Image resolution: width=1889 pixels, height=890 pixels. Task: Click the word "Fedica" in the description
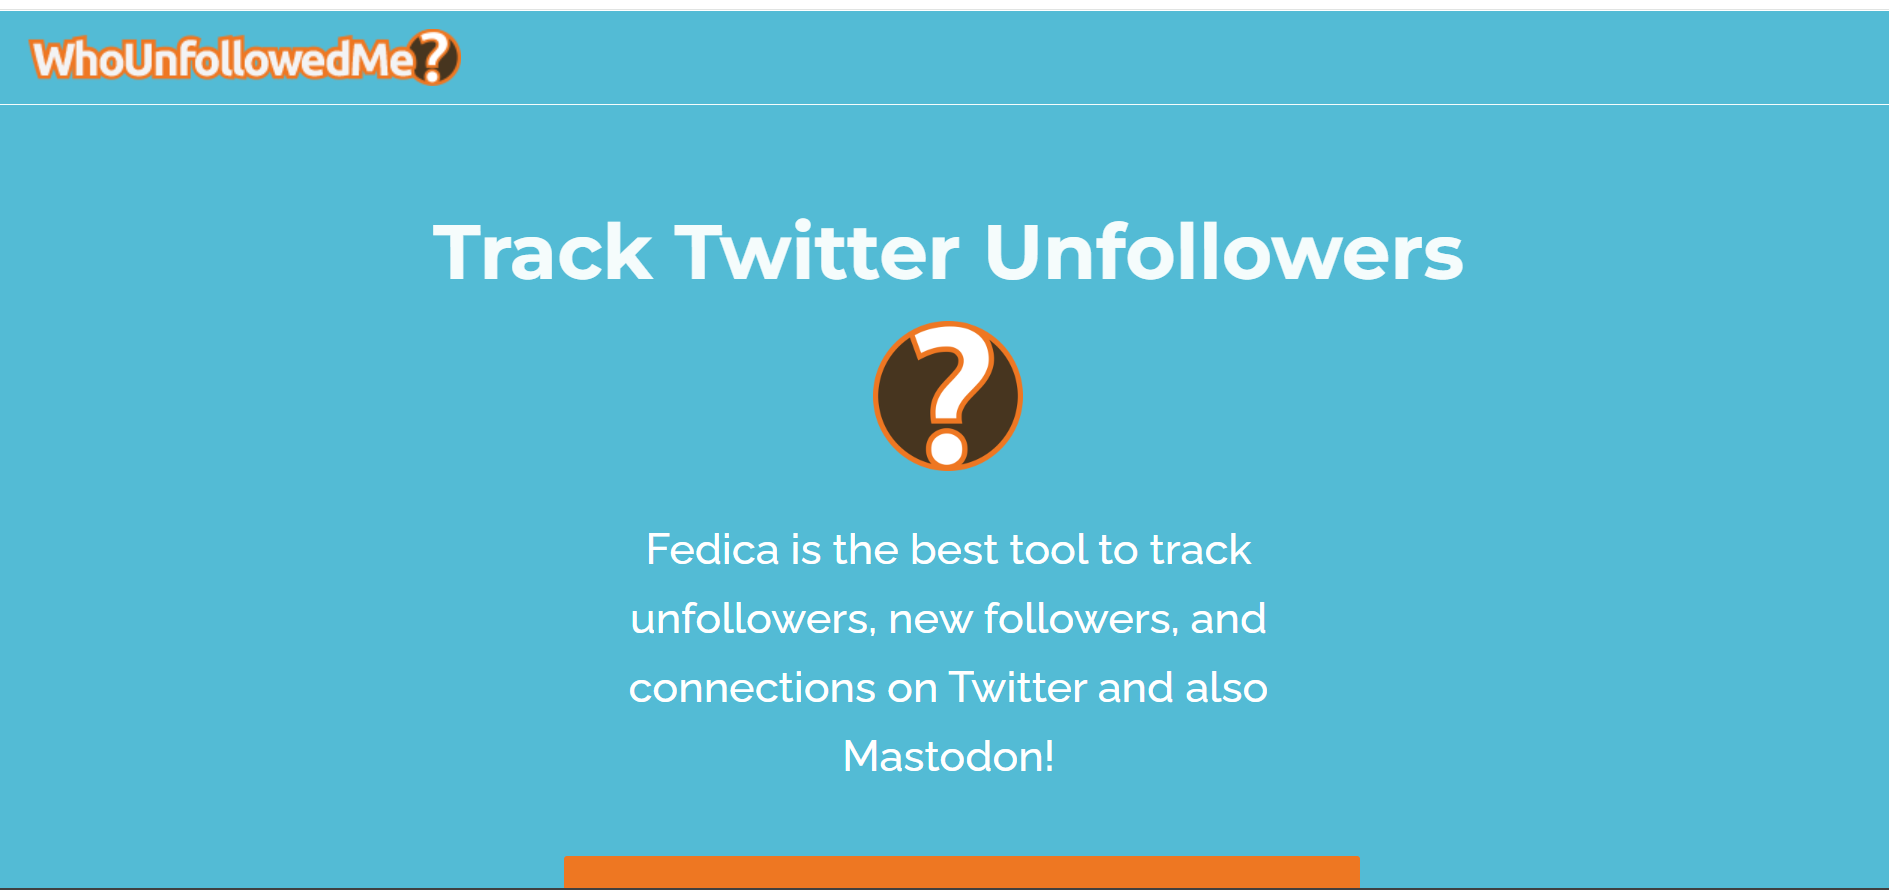pyautogui.click(x=712, y=550)
